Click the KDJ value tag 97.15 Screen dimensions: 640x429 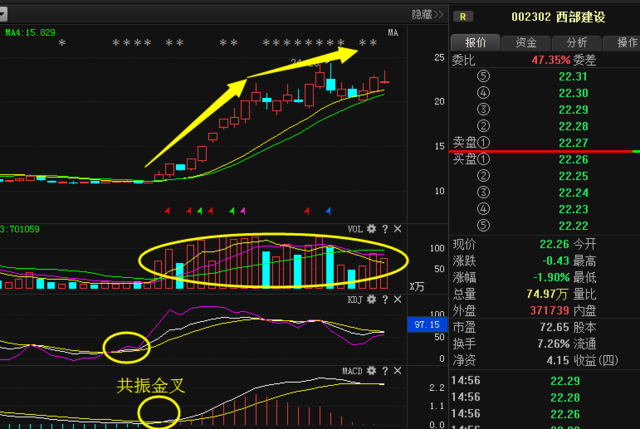pos(427,325)
